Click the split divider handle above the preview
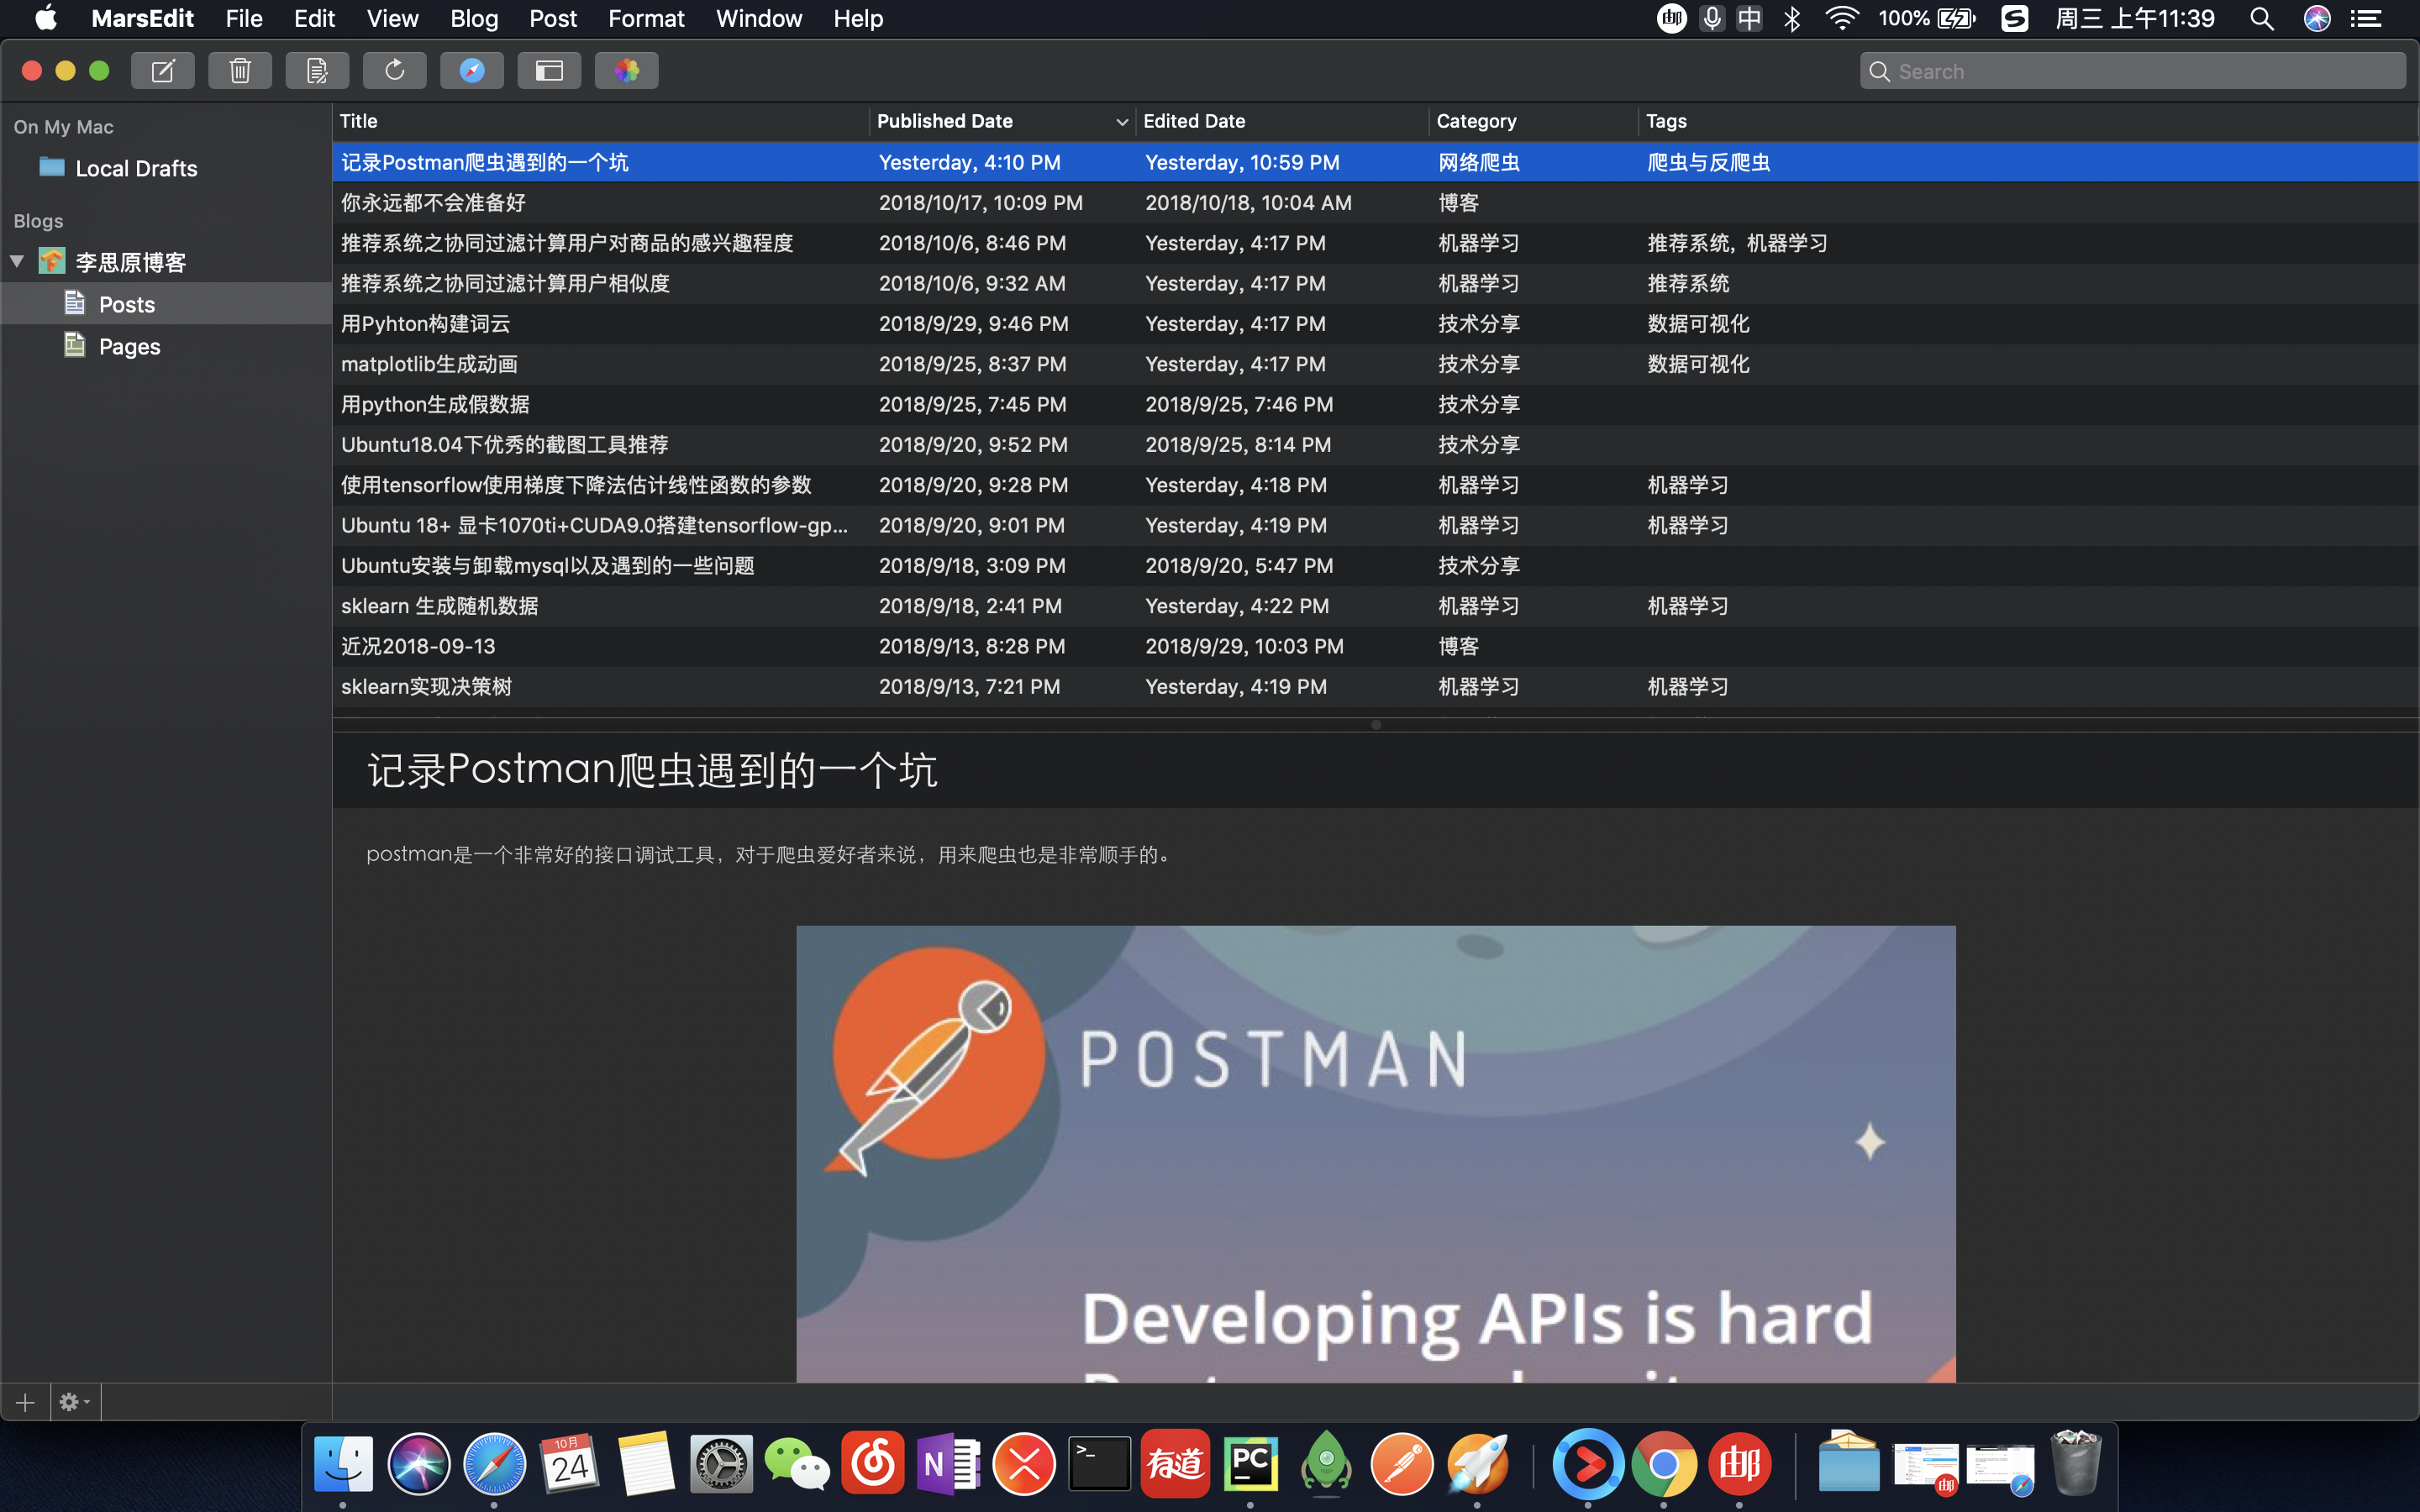2420x1512 pixels. (x=1376, y=725)
